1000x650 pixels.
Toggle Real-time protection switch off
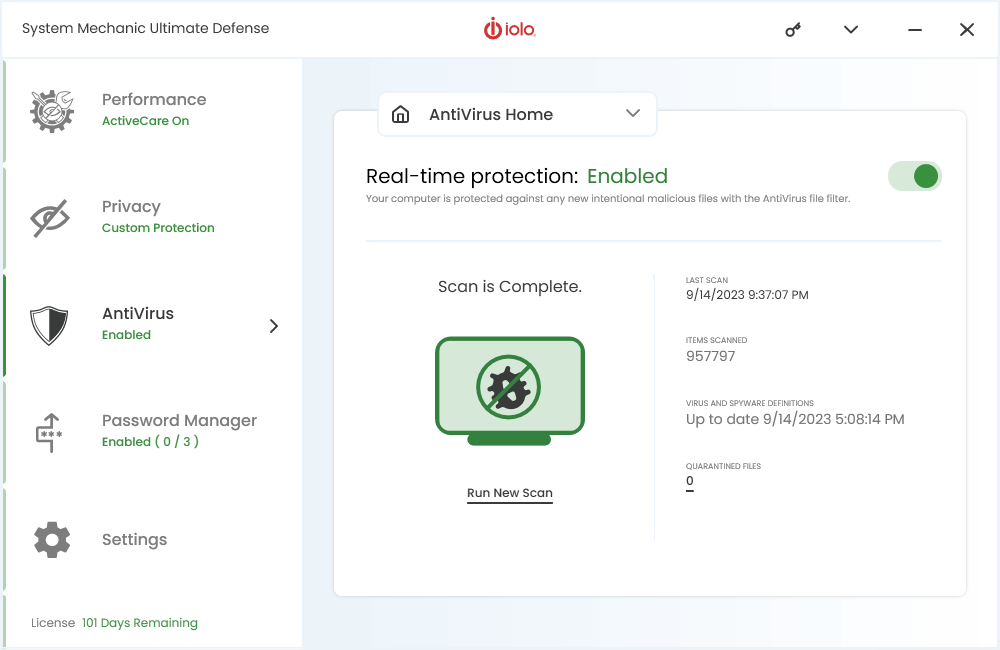915,177
